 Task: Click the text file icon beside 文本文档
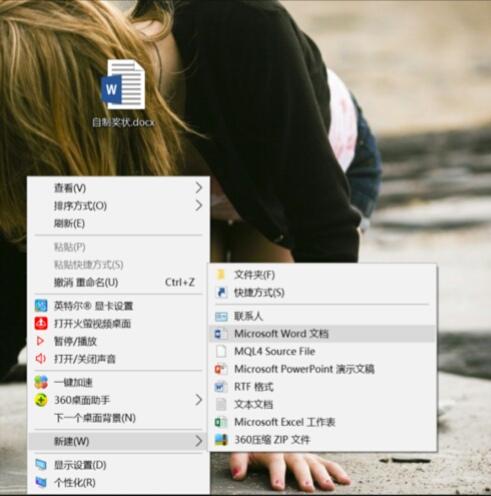click(x=221, y=404)
